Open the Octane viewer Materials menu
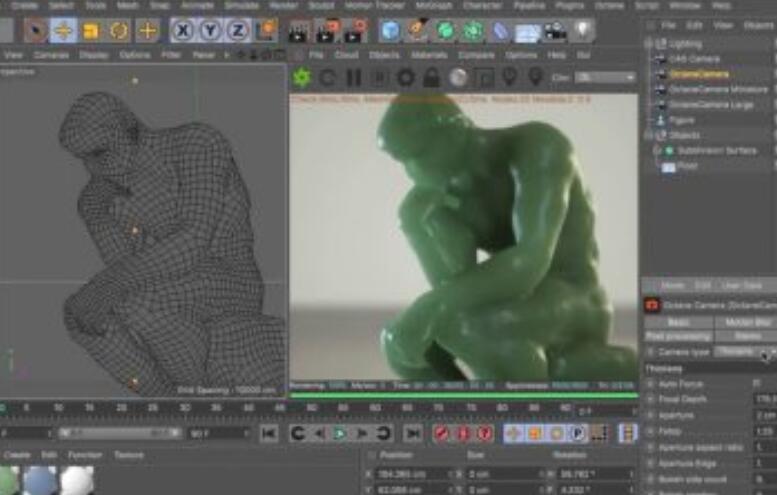 tap(429, 55)
